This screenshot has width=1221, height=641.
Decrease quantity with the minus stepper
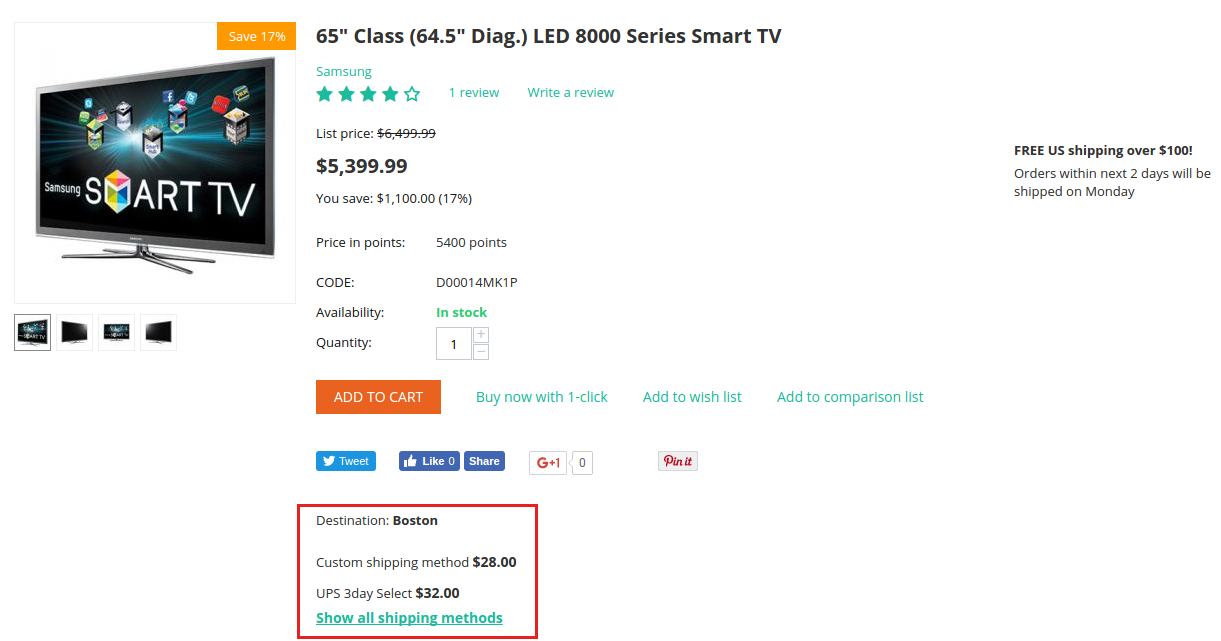[481, 351]
